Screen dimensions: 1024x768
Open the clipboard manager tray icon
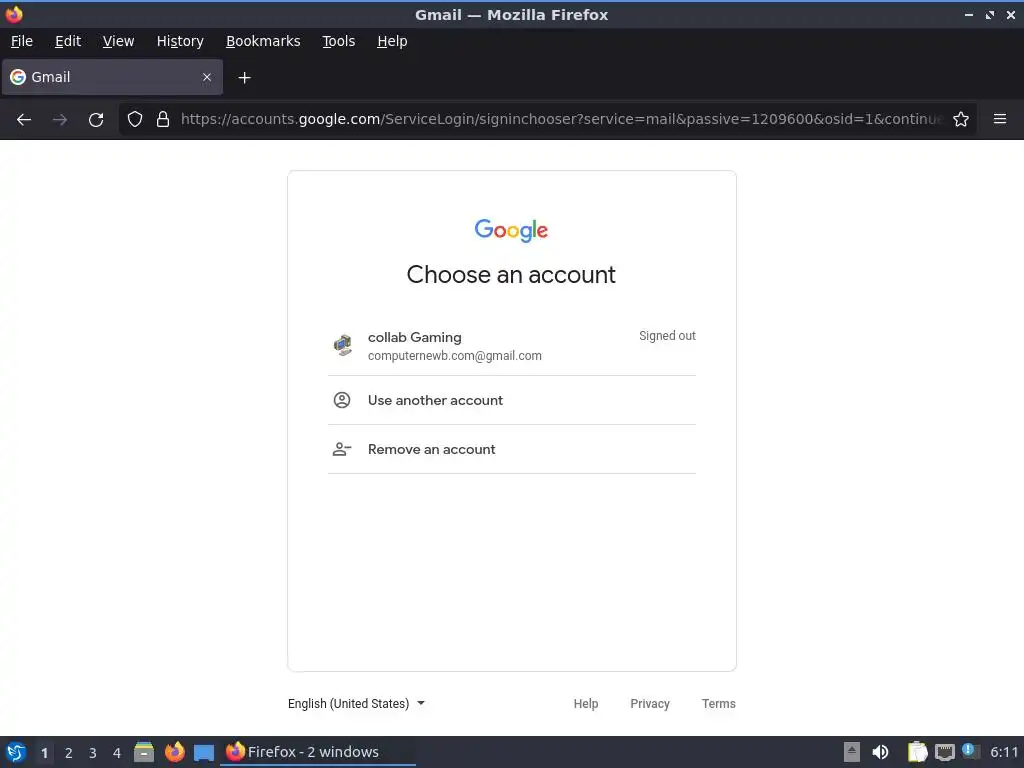coord(918,752)
